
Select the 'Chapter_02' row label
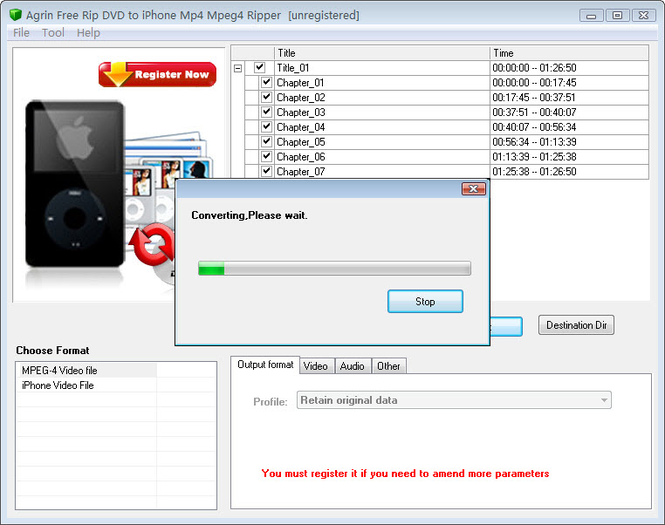coord(301,98)
